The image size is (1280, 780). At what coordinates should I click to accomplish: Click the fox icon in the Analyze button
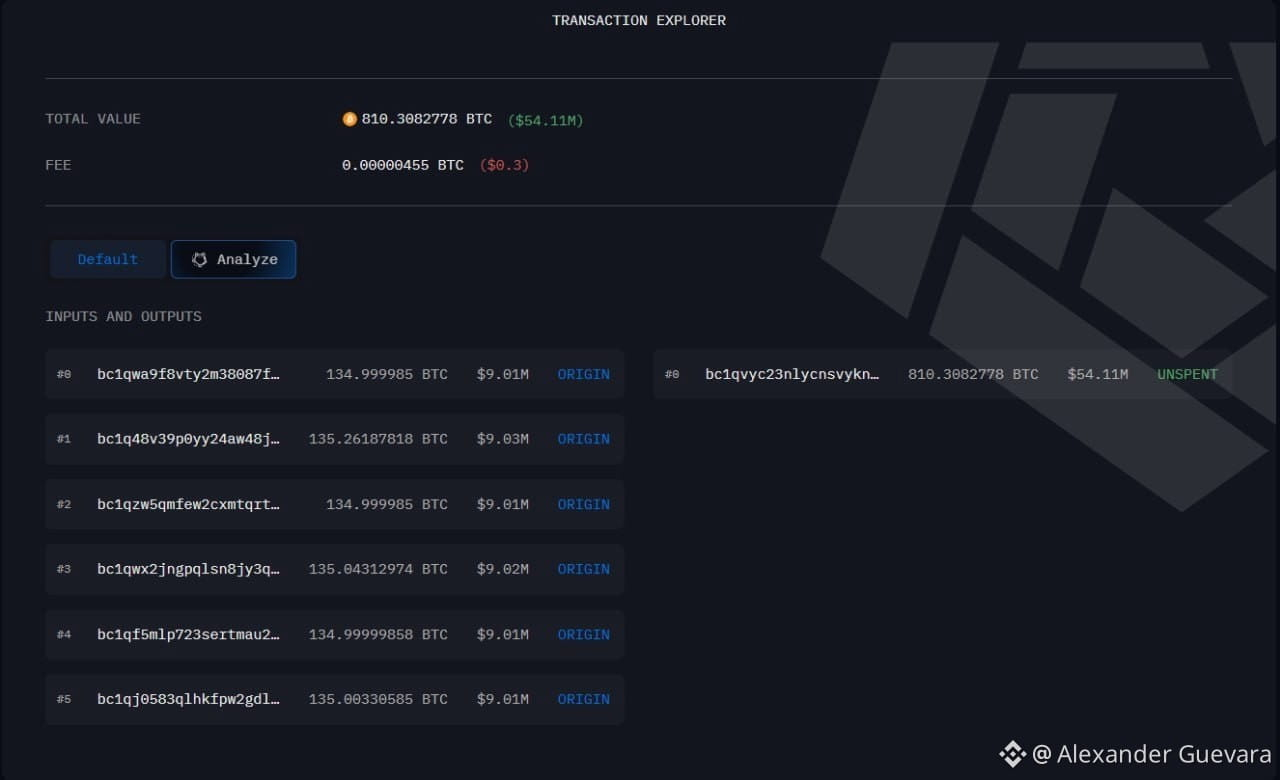click(x=199, y=259)
